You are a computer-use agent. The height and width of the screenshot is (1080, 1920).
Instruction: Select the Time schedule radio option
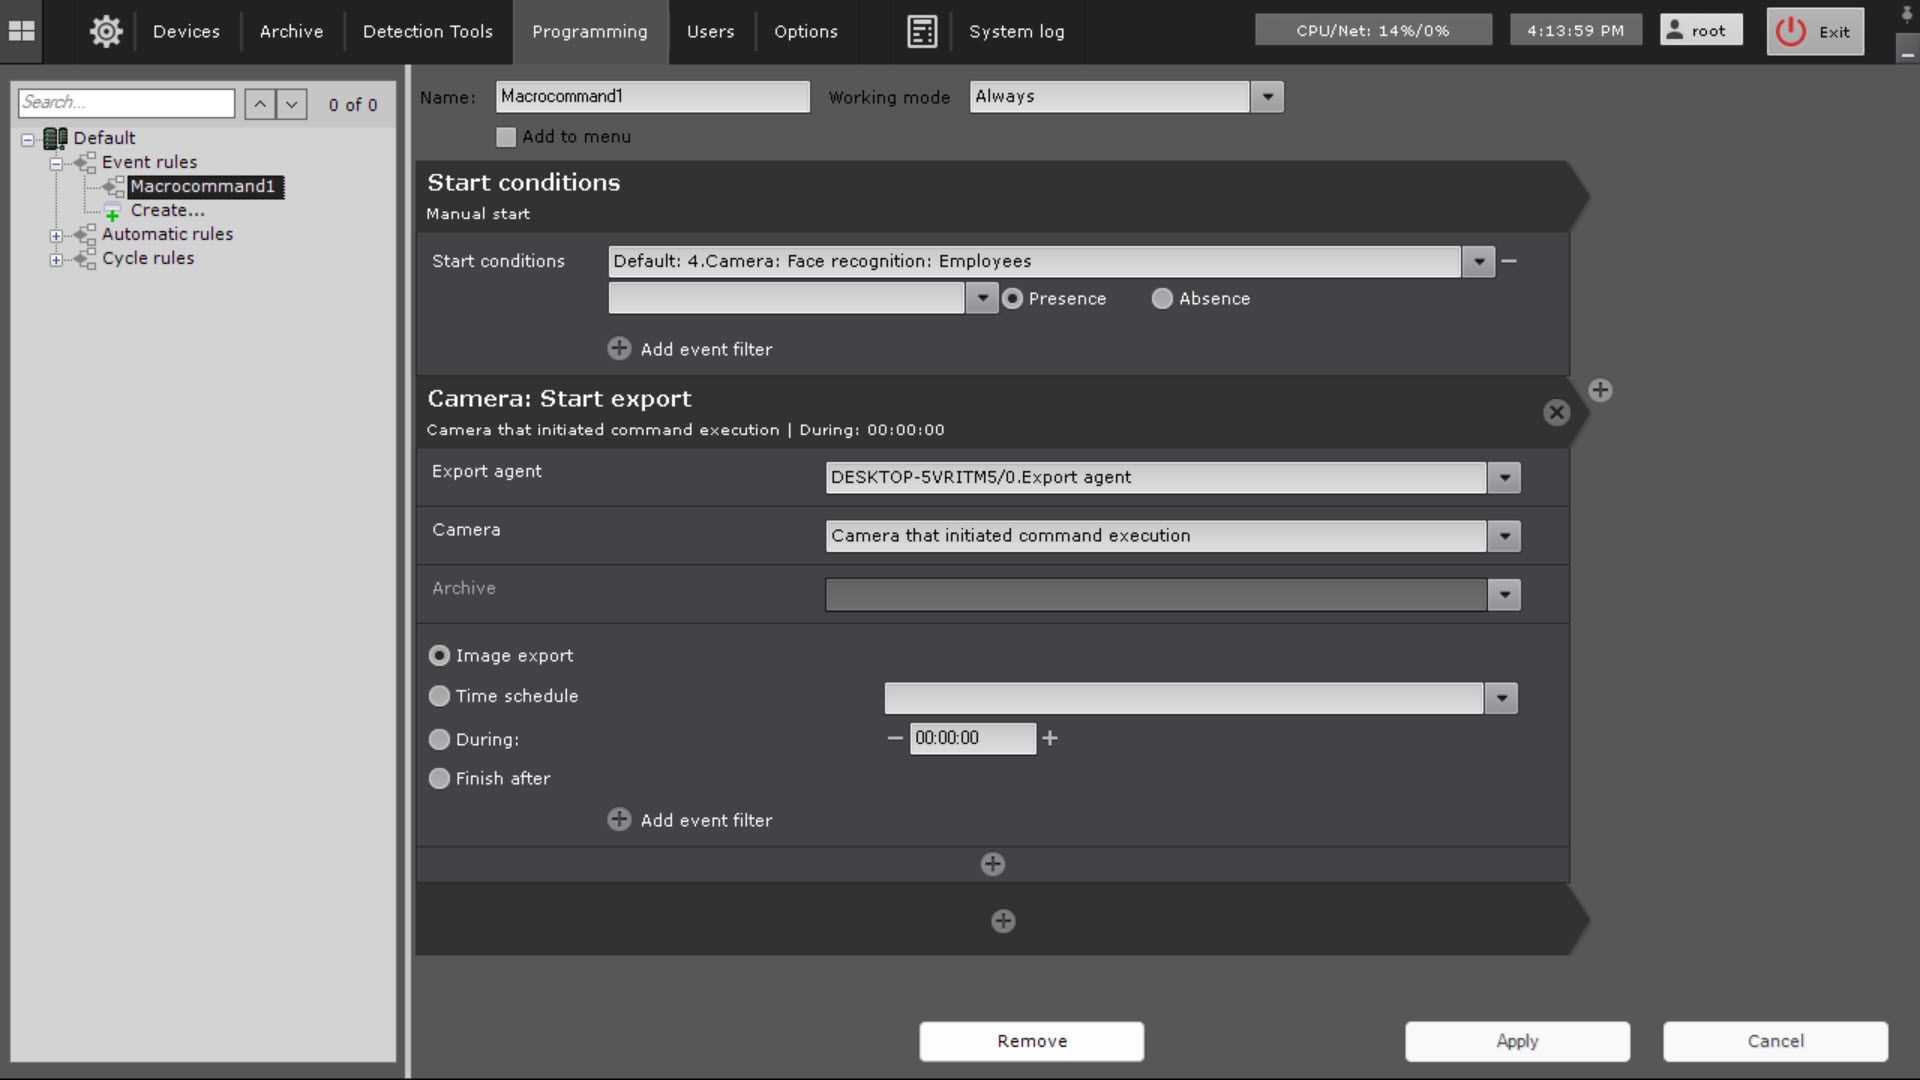pos(439,696)
